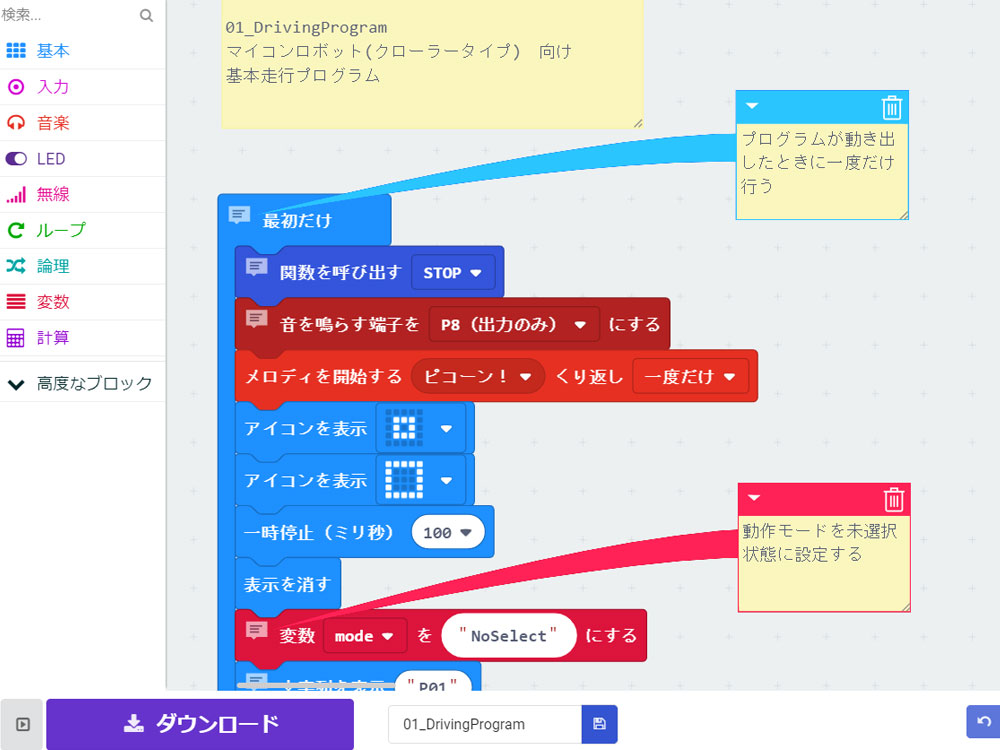The height and width of the screenshot is (750, 1000).
Task: Collapse the blue comment note
Action: (753, 106)
